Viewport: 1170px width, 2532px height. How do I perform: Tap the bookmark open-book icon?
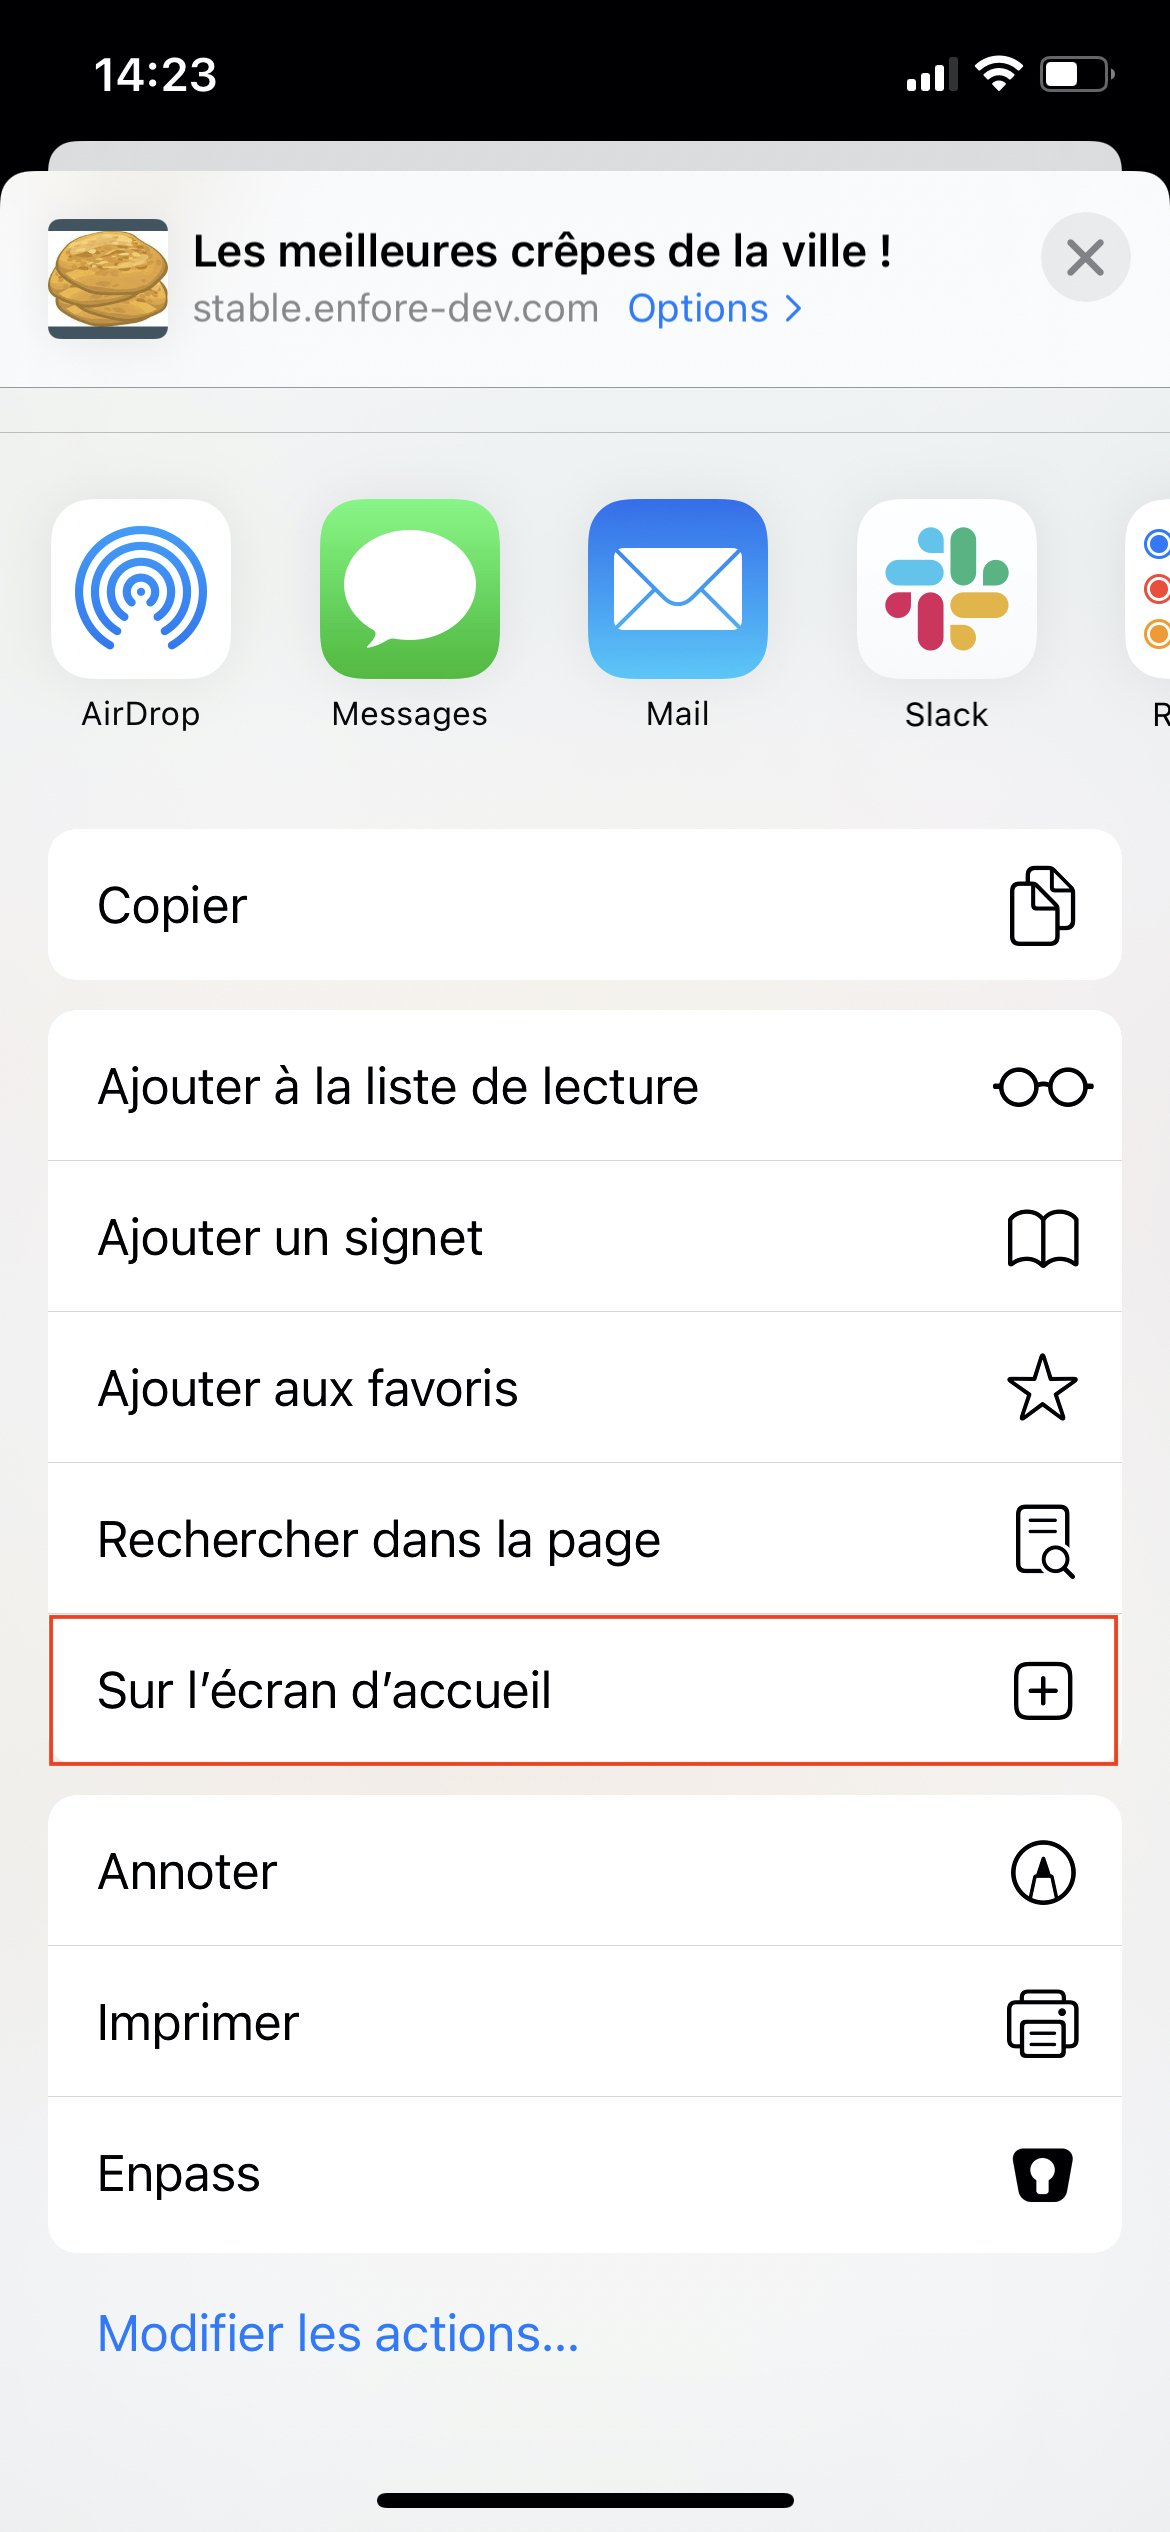pos(1043,1238)
